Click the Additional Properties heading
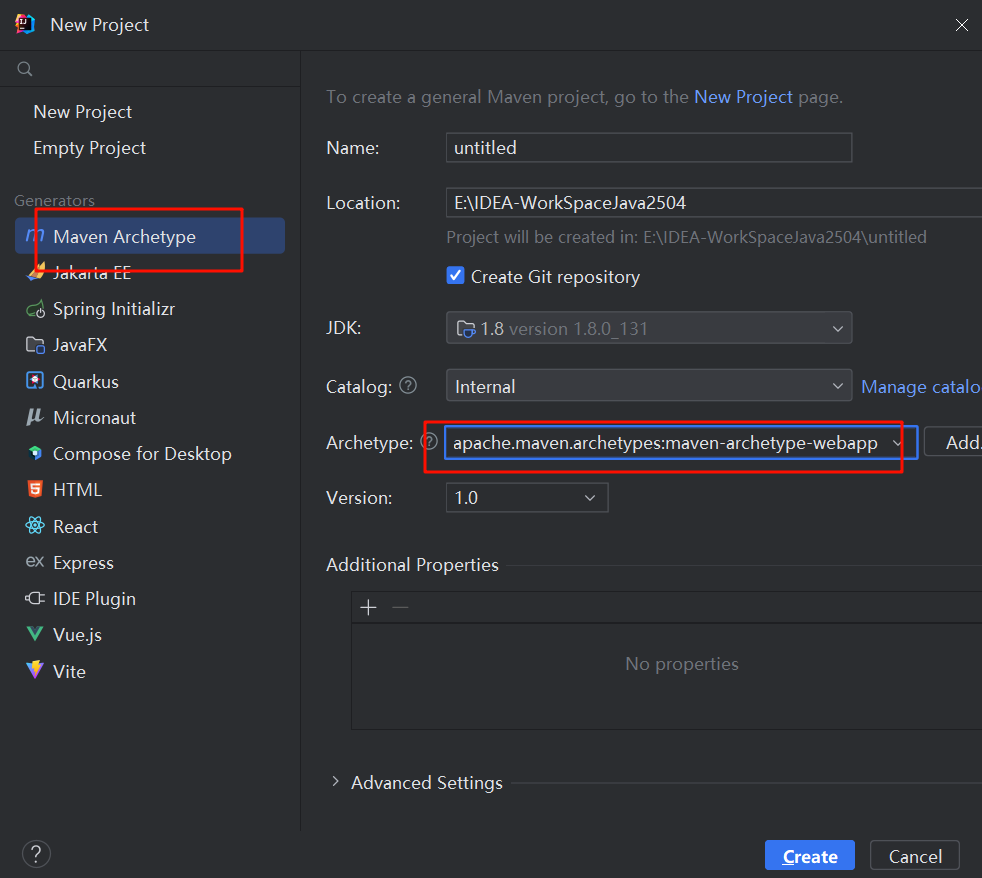This screenshot has width=982, height=878. pos(412,565)
